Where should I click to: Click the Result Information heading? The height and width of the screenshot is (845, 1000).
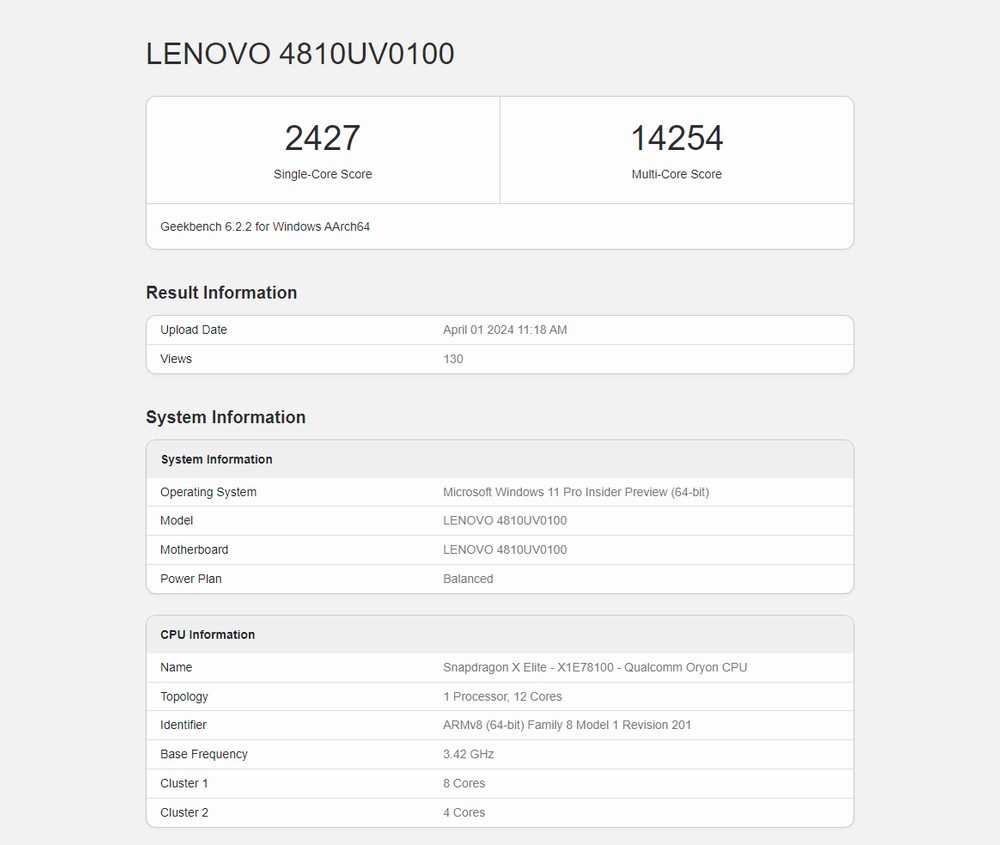(221, 293)
